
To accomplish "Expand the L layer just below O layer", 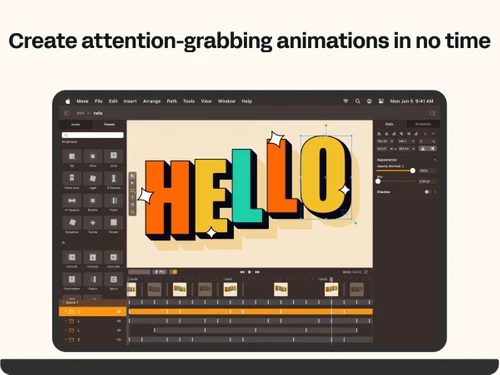I will pos(66,321).
